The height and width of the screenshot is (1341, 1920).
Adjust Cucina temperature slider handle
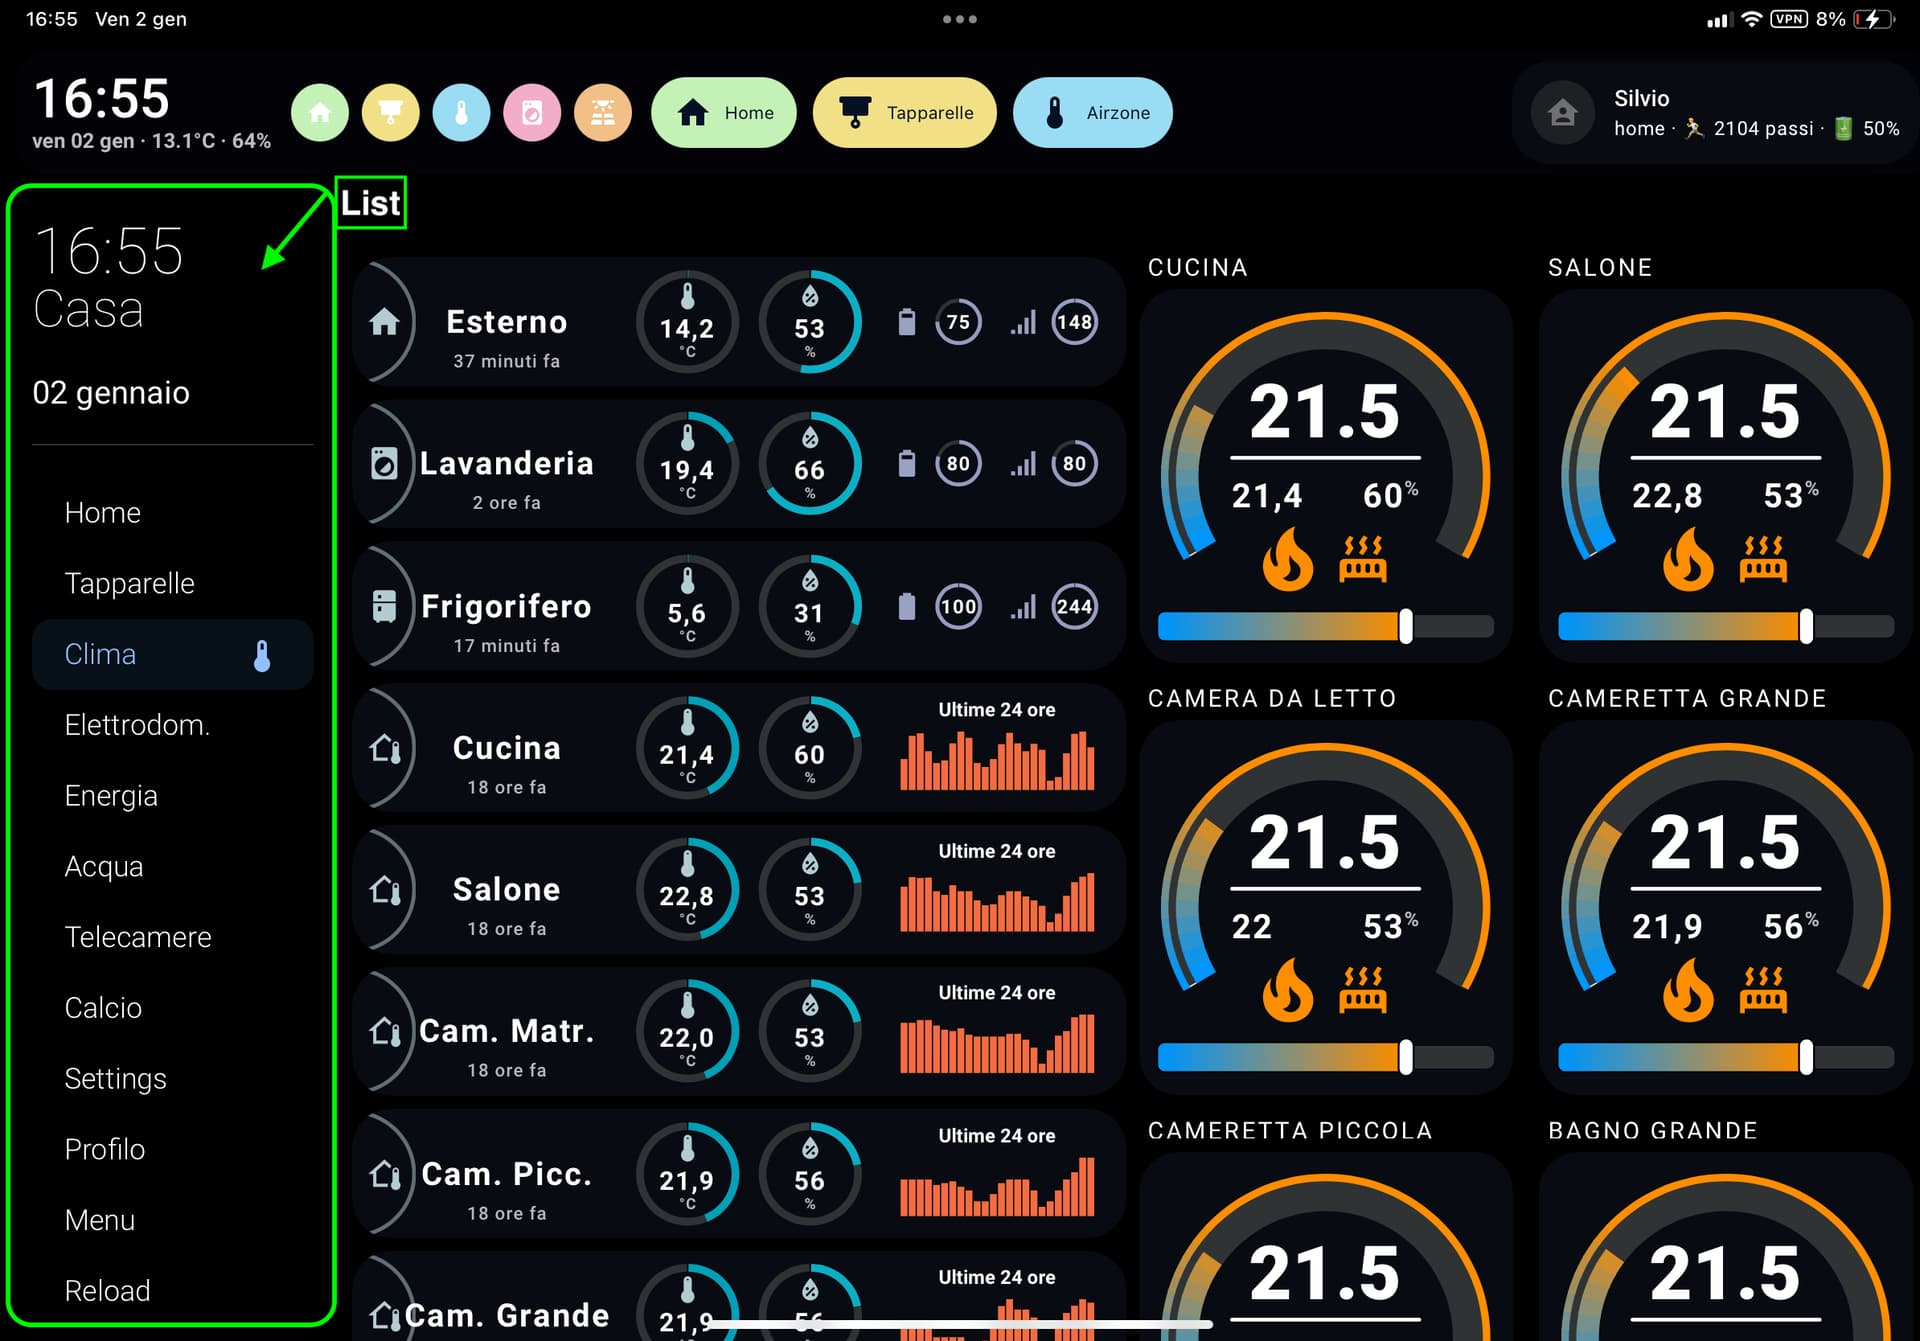[x=1405, y=627]
